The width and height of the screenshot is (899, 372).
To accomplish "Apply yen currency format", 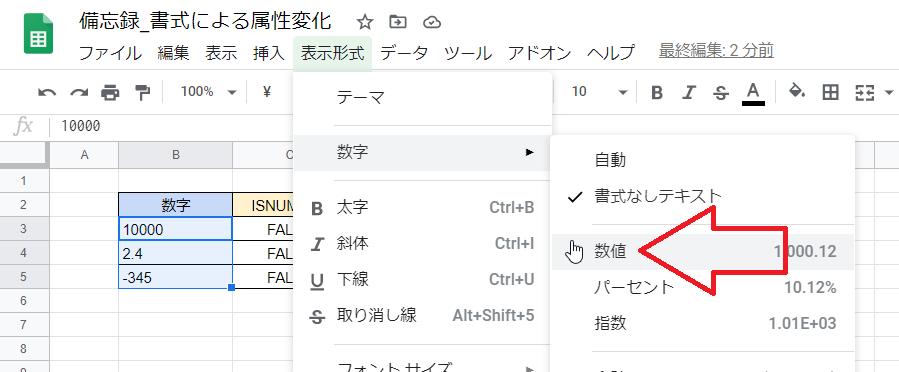I will pos(267,92).
